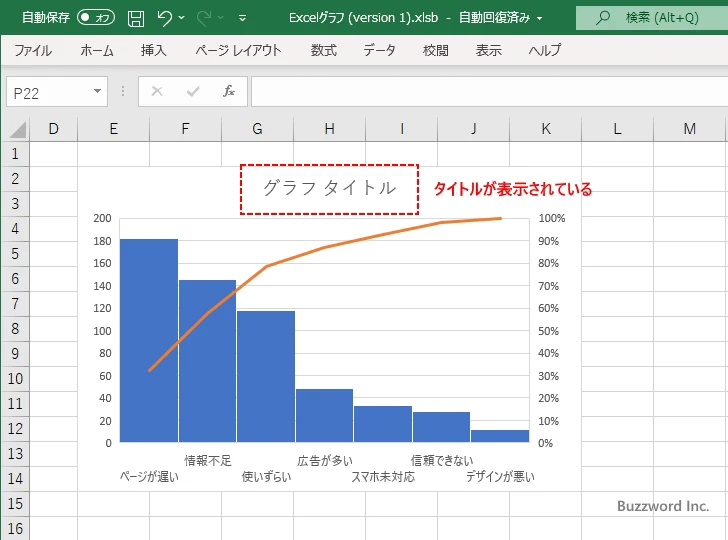Viewport: 728px width, 540px height.
Task: Switch to the 校閲 tab
Action: tap(436, 50)
